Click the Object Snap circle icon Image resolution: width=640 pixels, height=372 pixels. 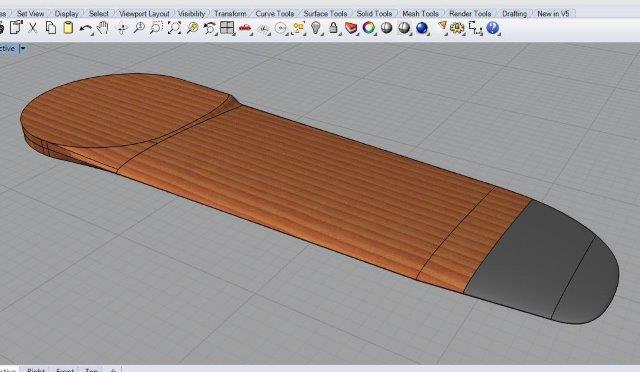pyautogui.click(x=281, y=28)
